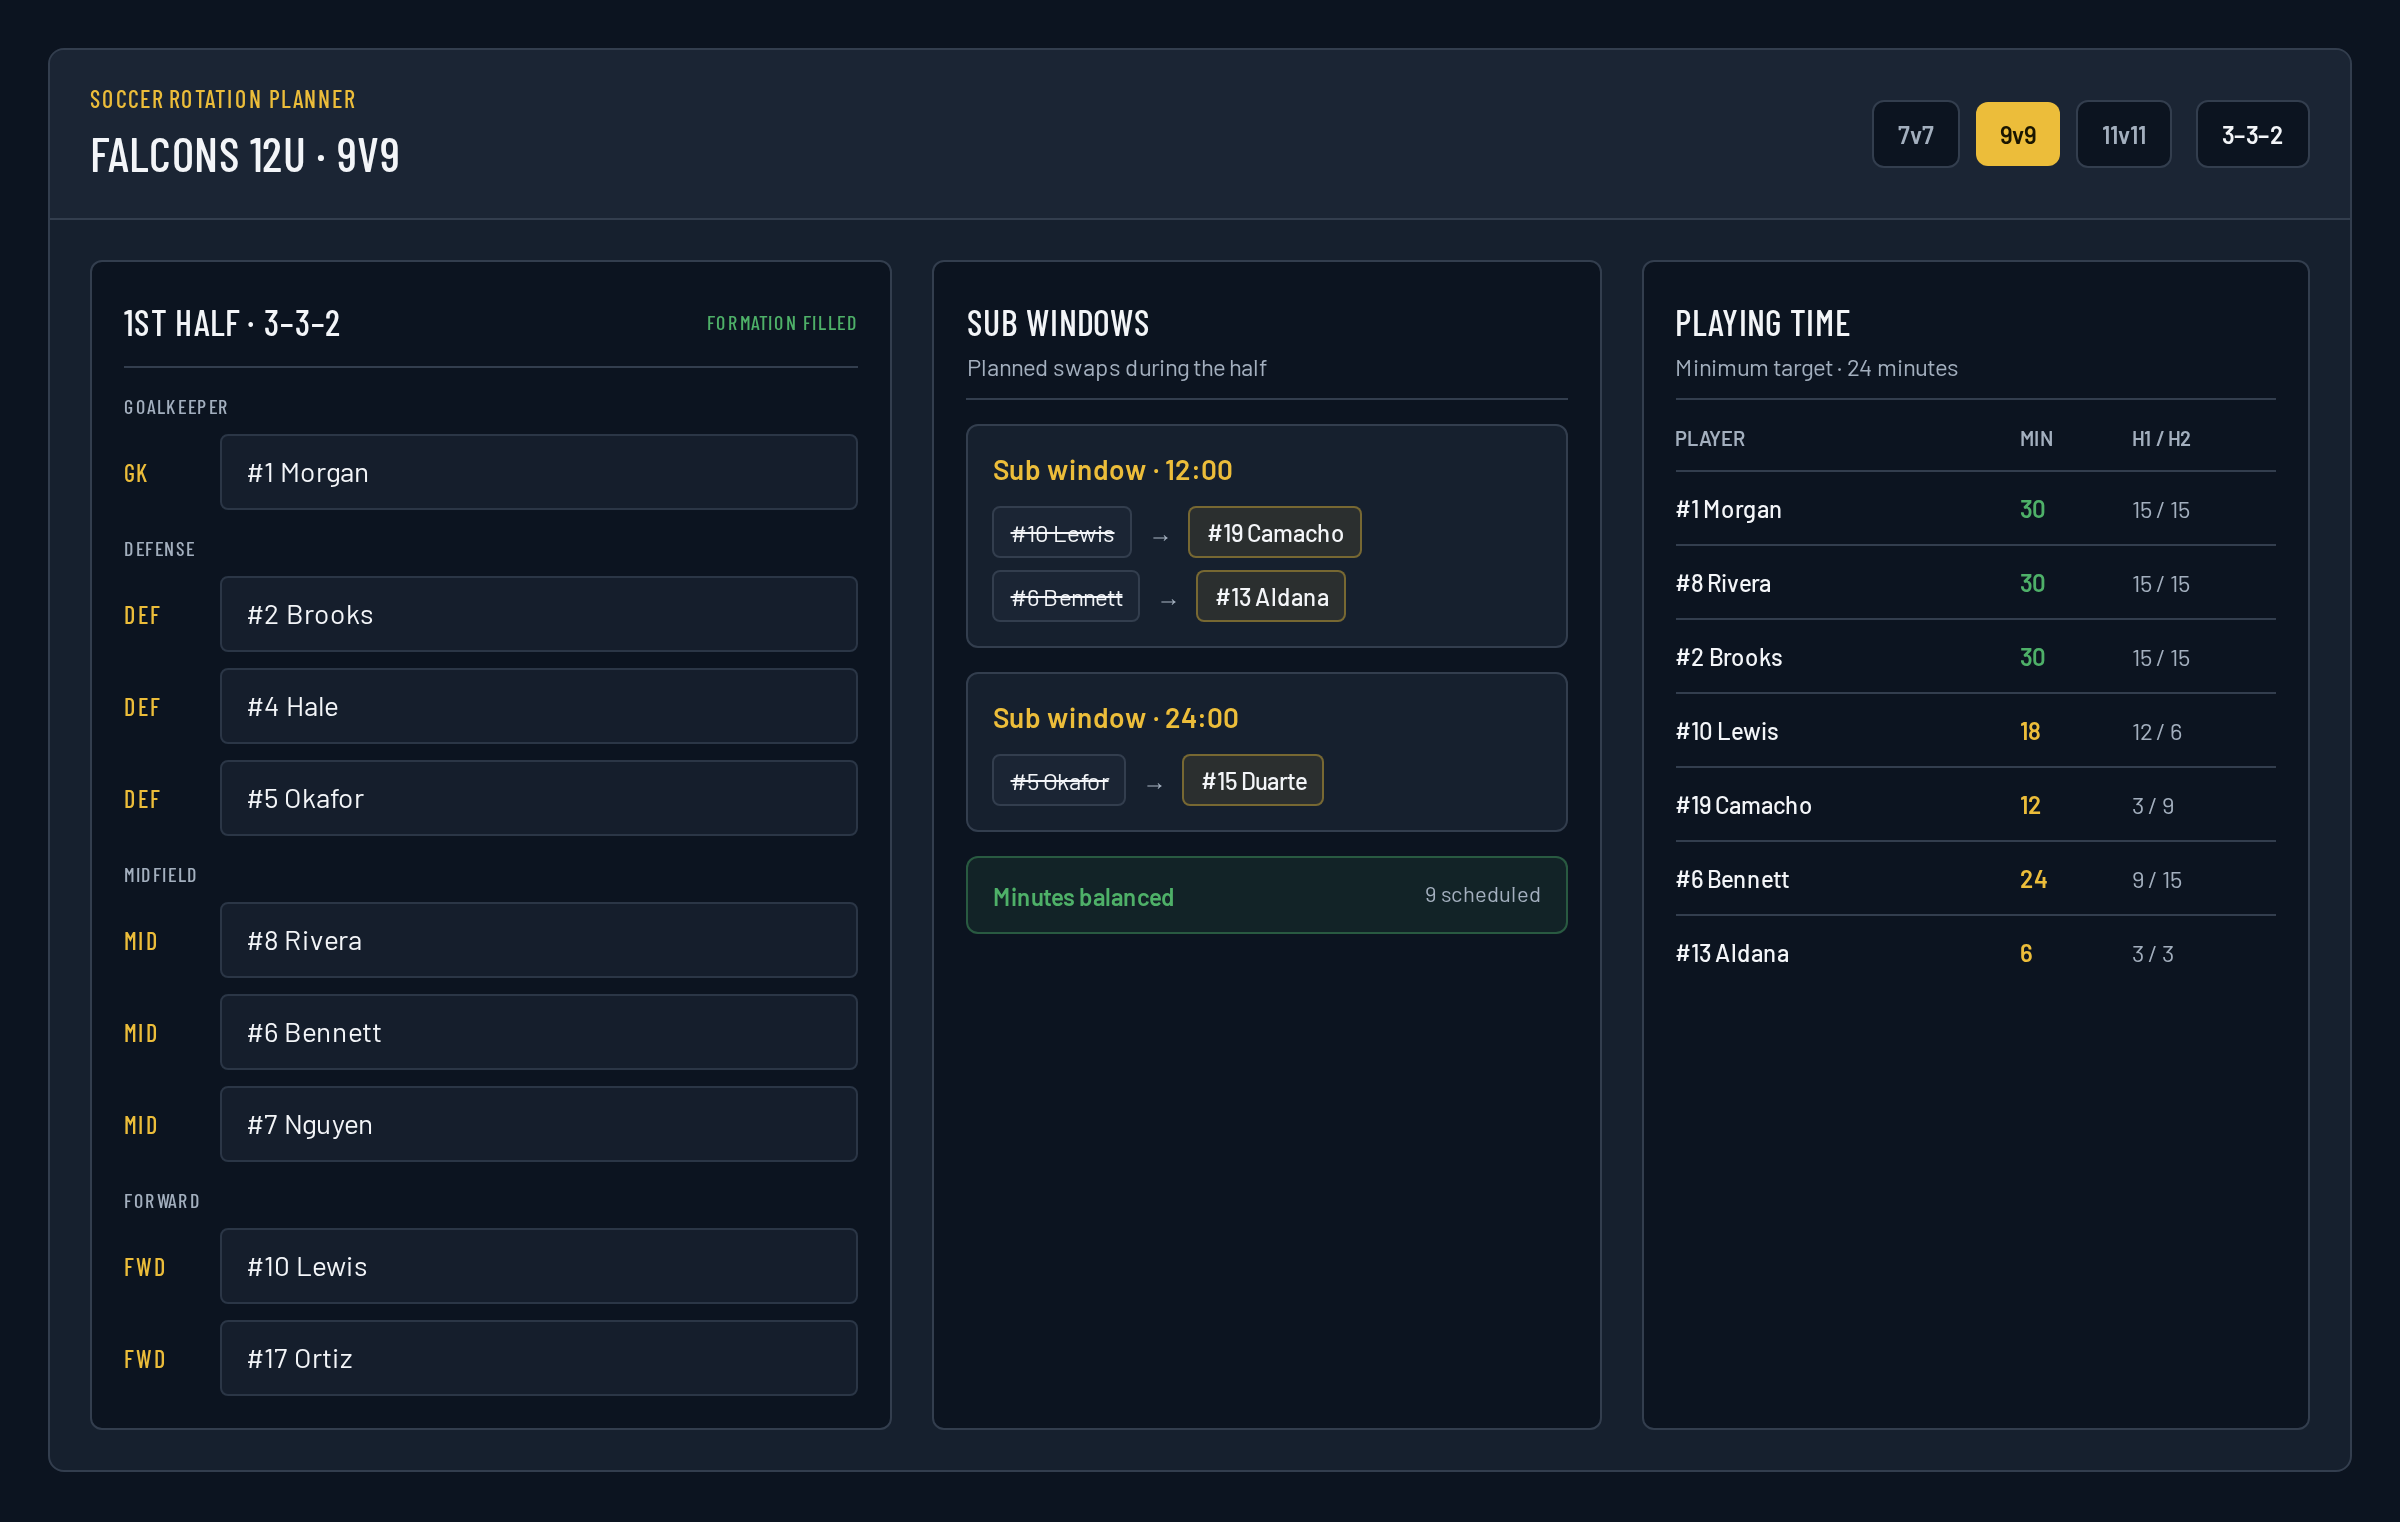Image resolution: width=2400 pixels, height=1522 pixels.
Task: Click the SUB WINDOWS panel heading
Action: [x=1058, y=323]
